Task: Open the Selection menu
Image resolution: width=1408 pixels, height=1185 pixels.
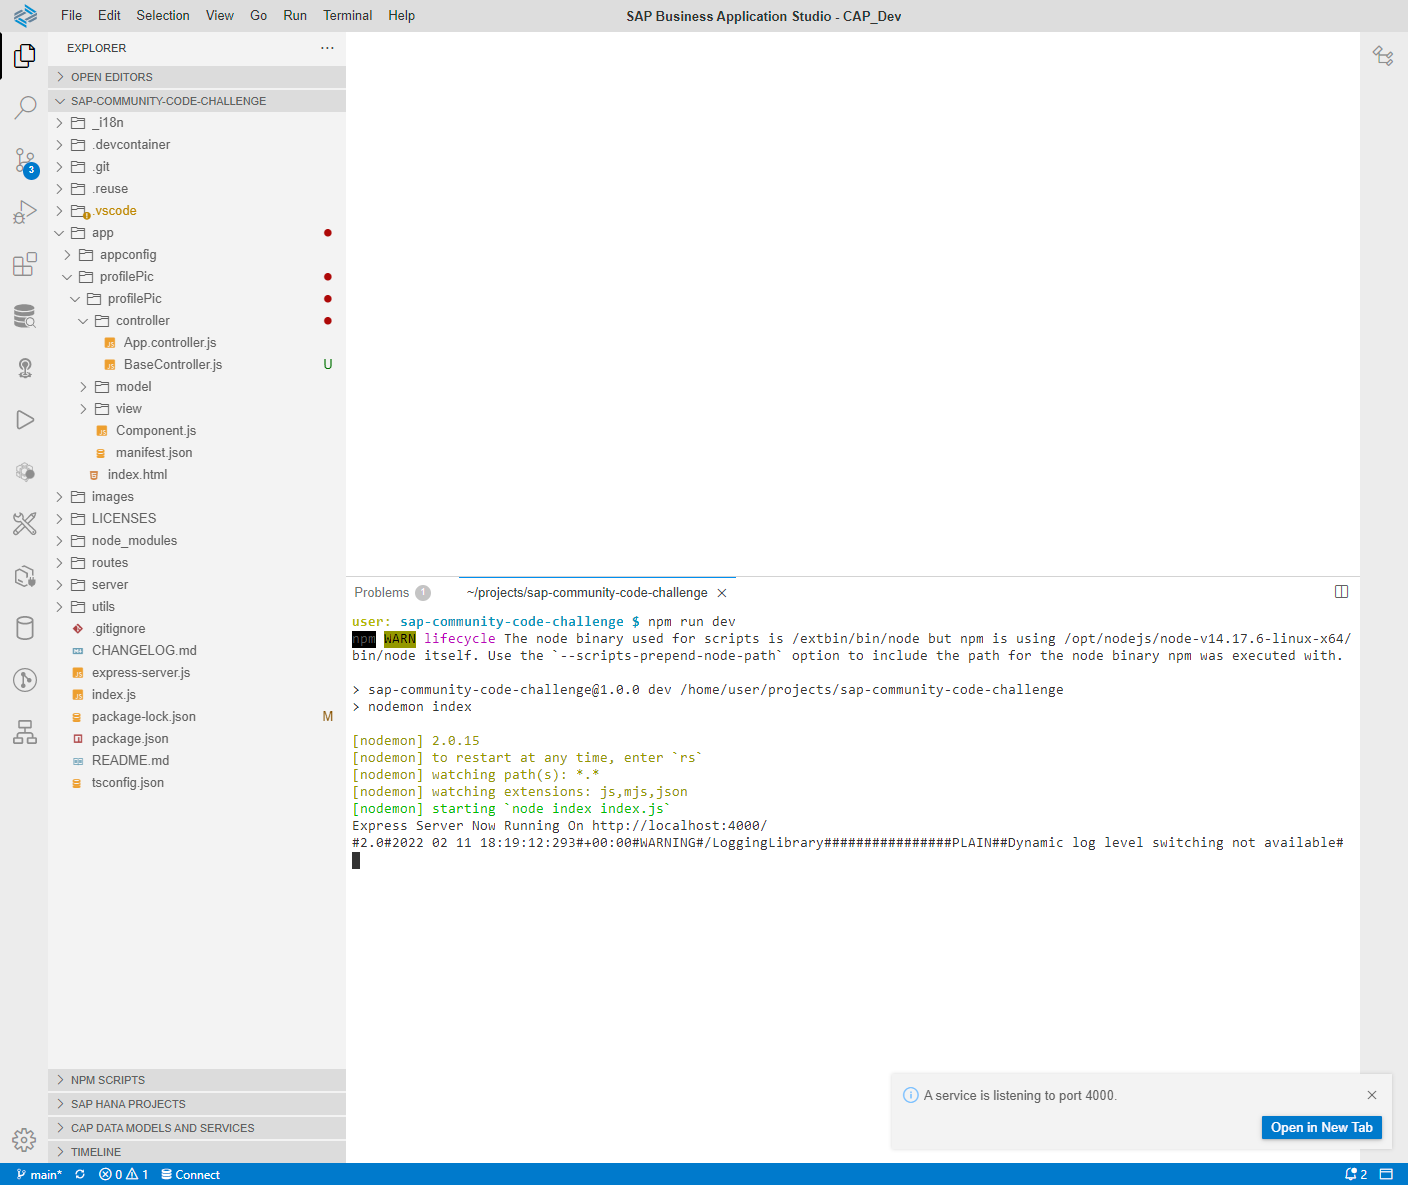Action: click(x=163, y=16)
